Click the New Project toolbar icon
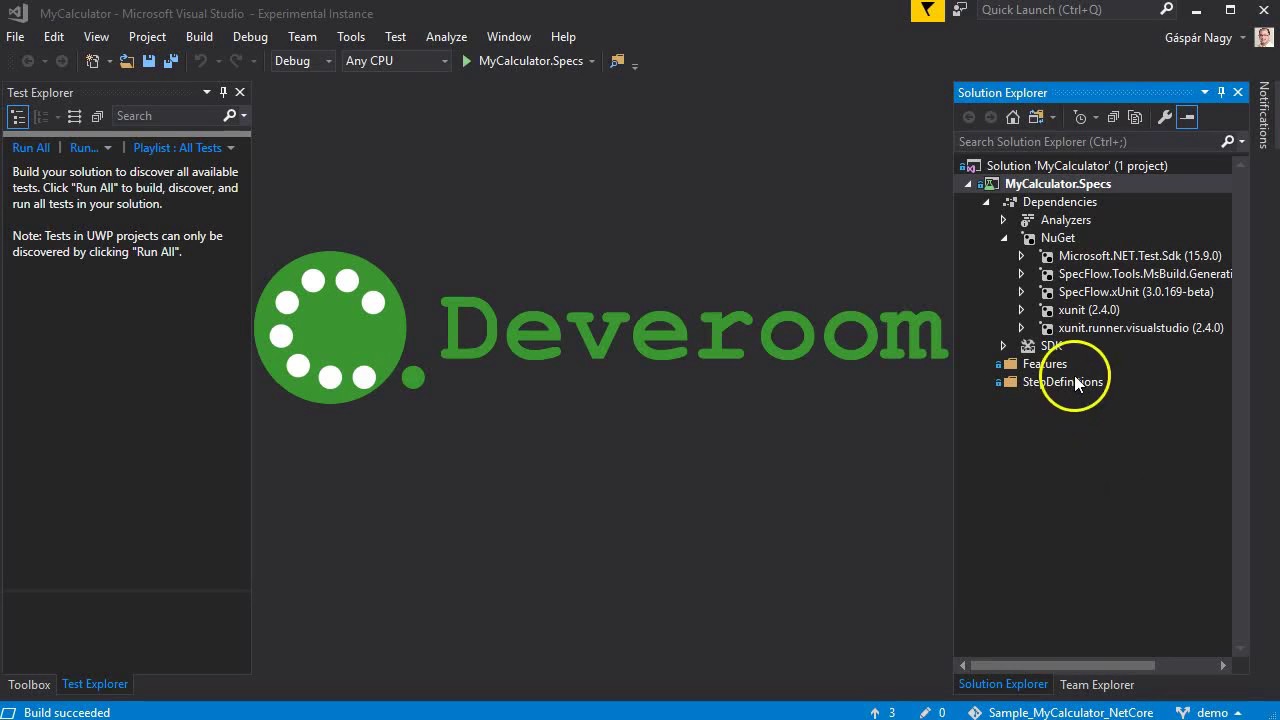Screen dimensions: 1280x720 click(x=93, y=61)
